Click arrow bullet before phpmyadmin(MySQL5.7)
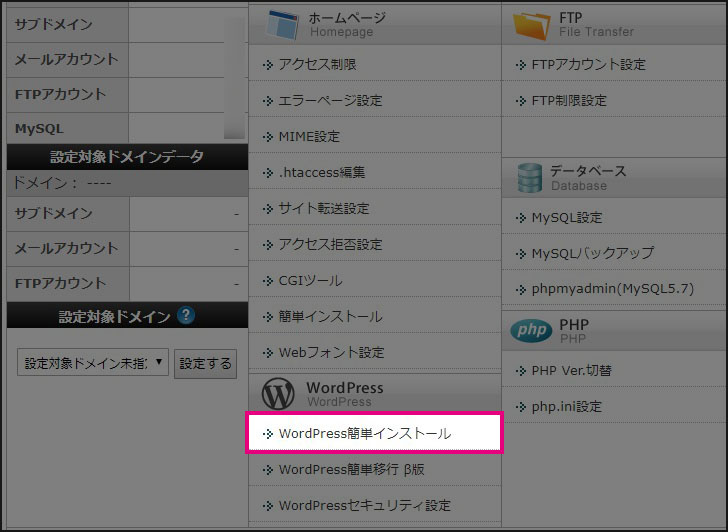The height and width of the screenshot is (532, 728). [520, 290]
